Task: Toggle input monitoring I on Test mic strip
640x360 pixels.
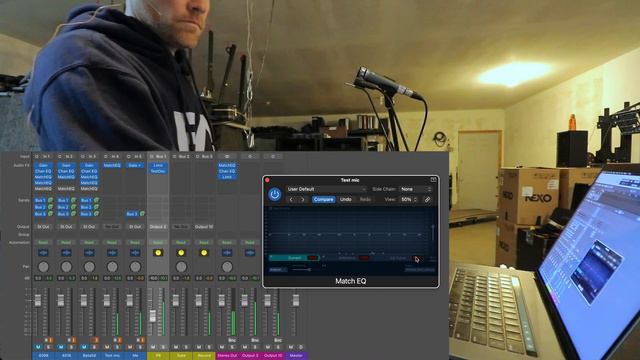Action: point(120,340)
